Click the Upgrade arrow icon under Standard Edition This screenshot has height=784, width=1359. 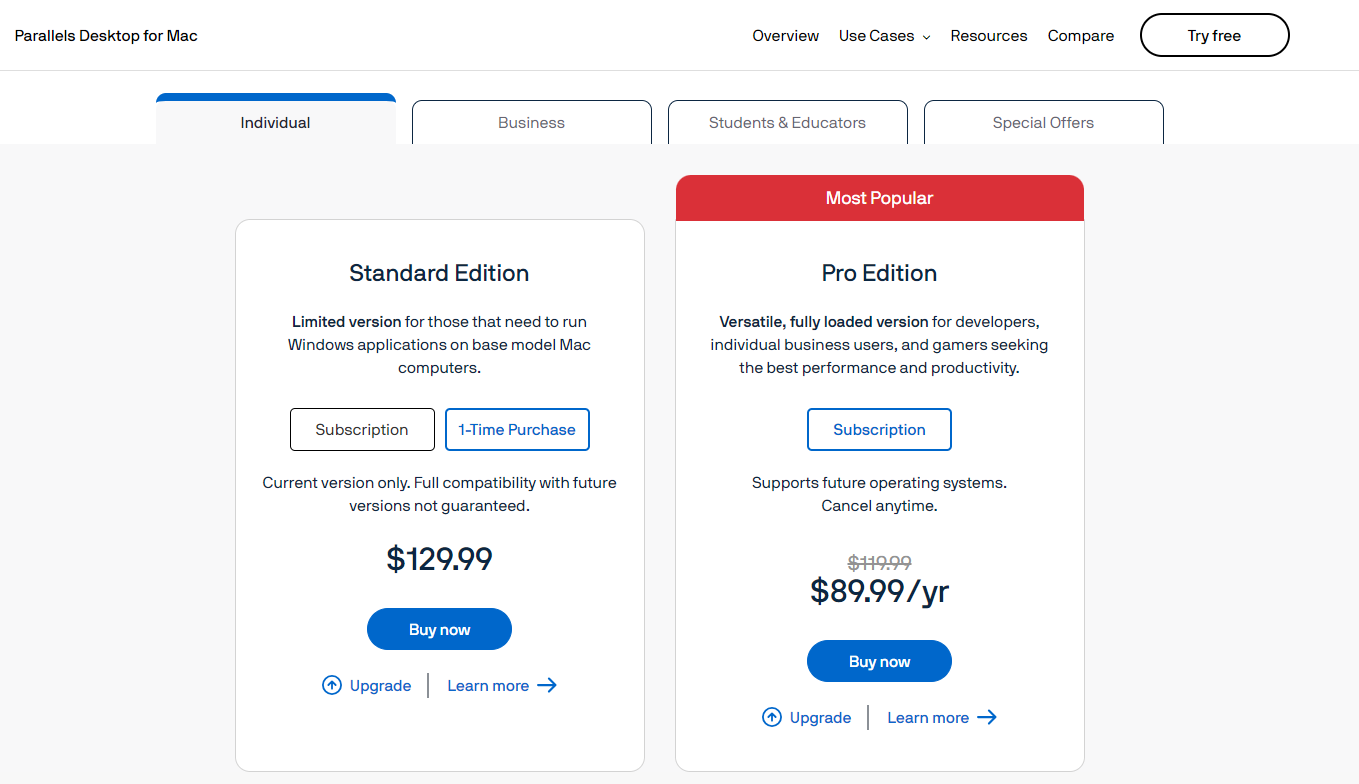(x=331, y=685)
